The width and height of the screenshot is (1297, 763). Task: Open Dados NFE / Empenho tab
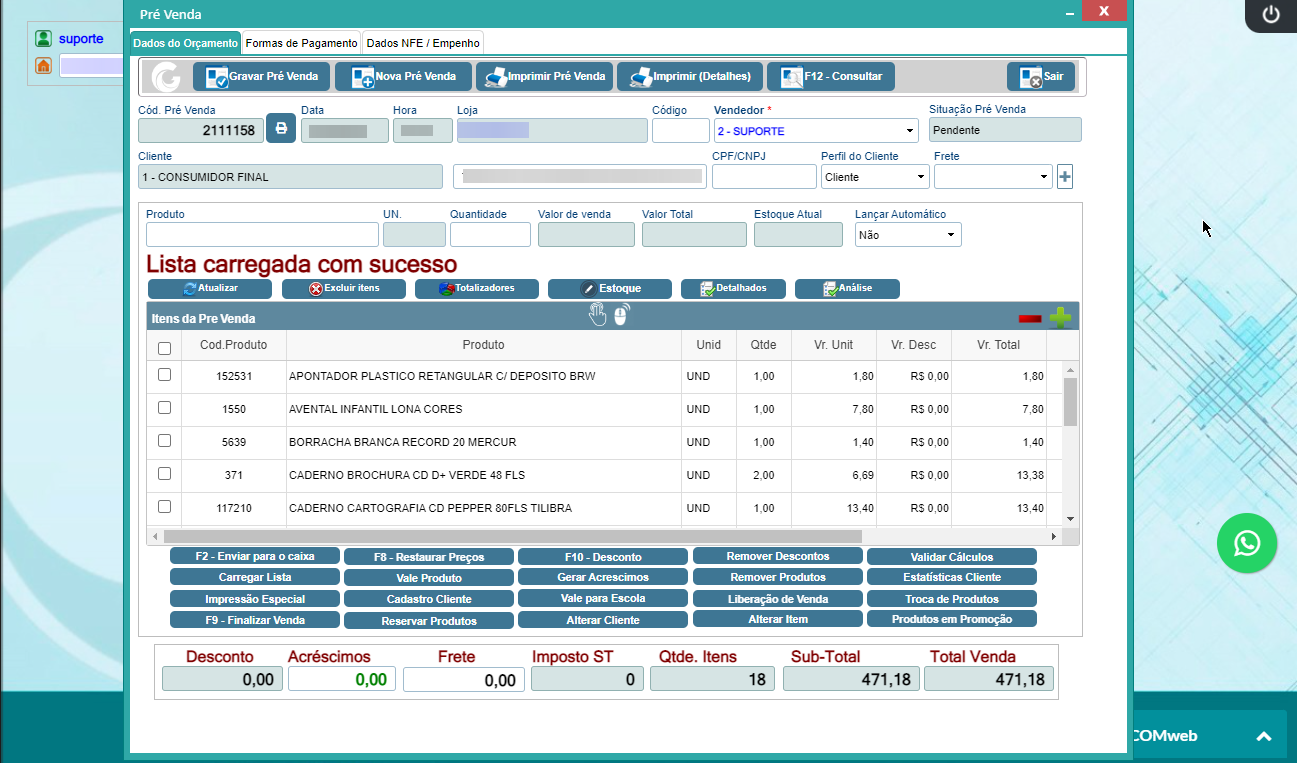[423, 43]
